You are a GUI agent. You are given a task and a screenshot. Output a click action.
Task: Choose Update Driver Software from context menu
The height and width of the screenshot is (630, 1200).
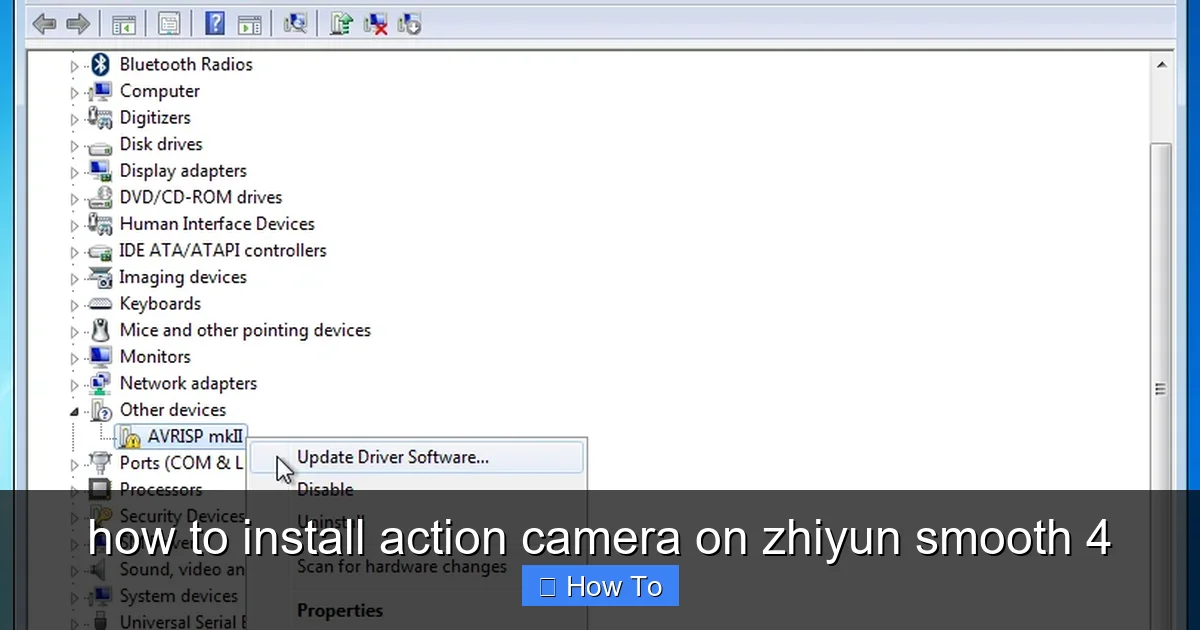392,457
